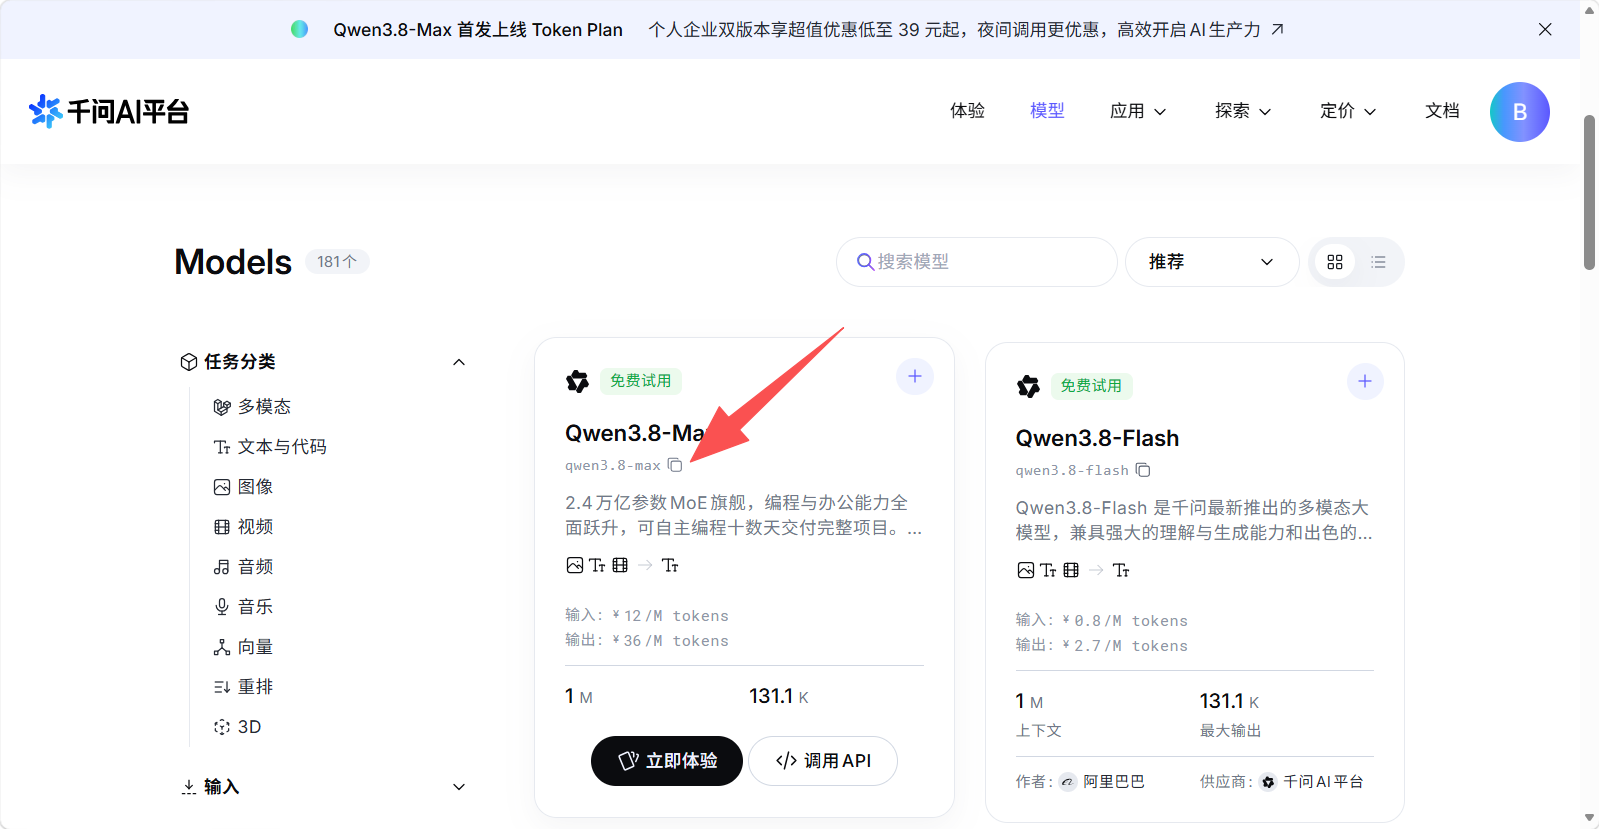Focus the 搜索模型 search field
Image resolution: width=1599 pixels, height=829 pixels.
point(977,262)
